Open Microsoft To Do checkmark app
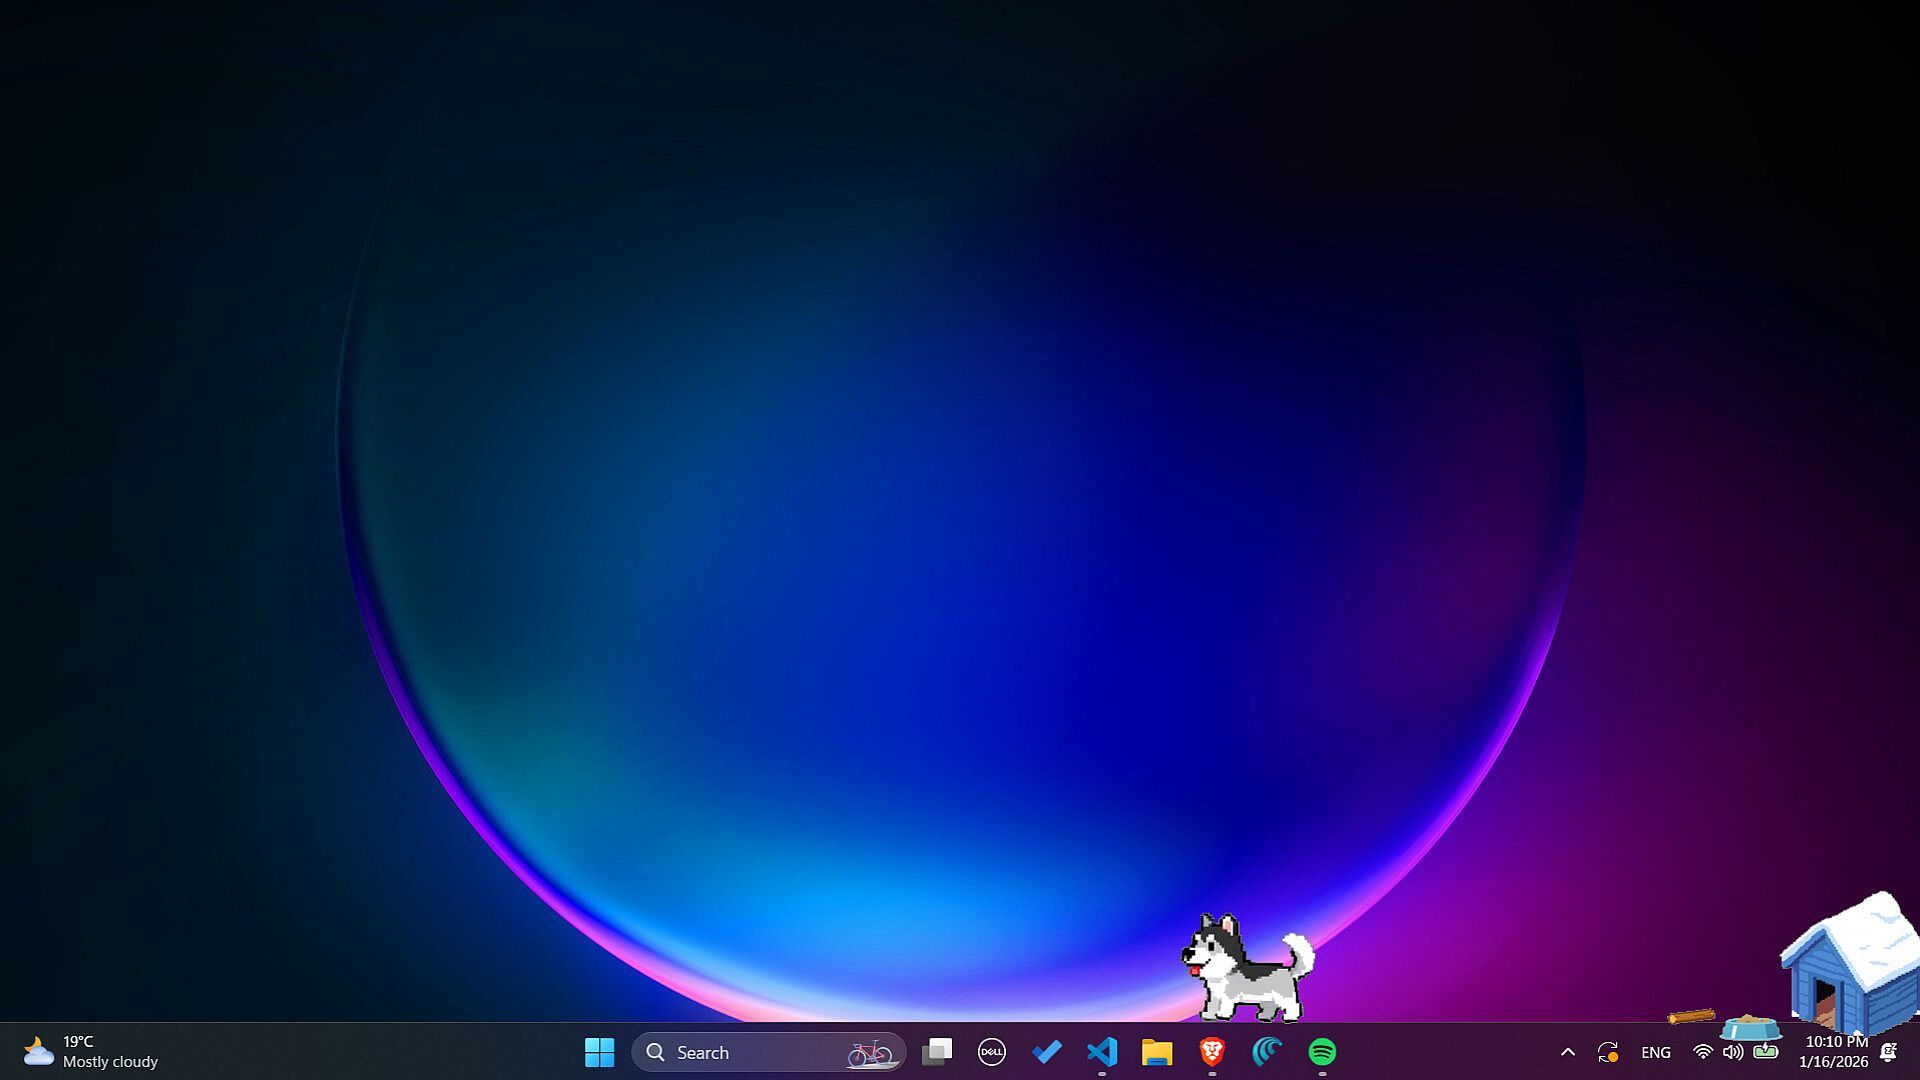The image size is (1920, 1080). pos(1047,1052)
